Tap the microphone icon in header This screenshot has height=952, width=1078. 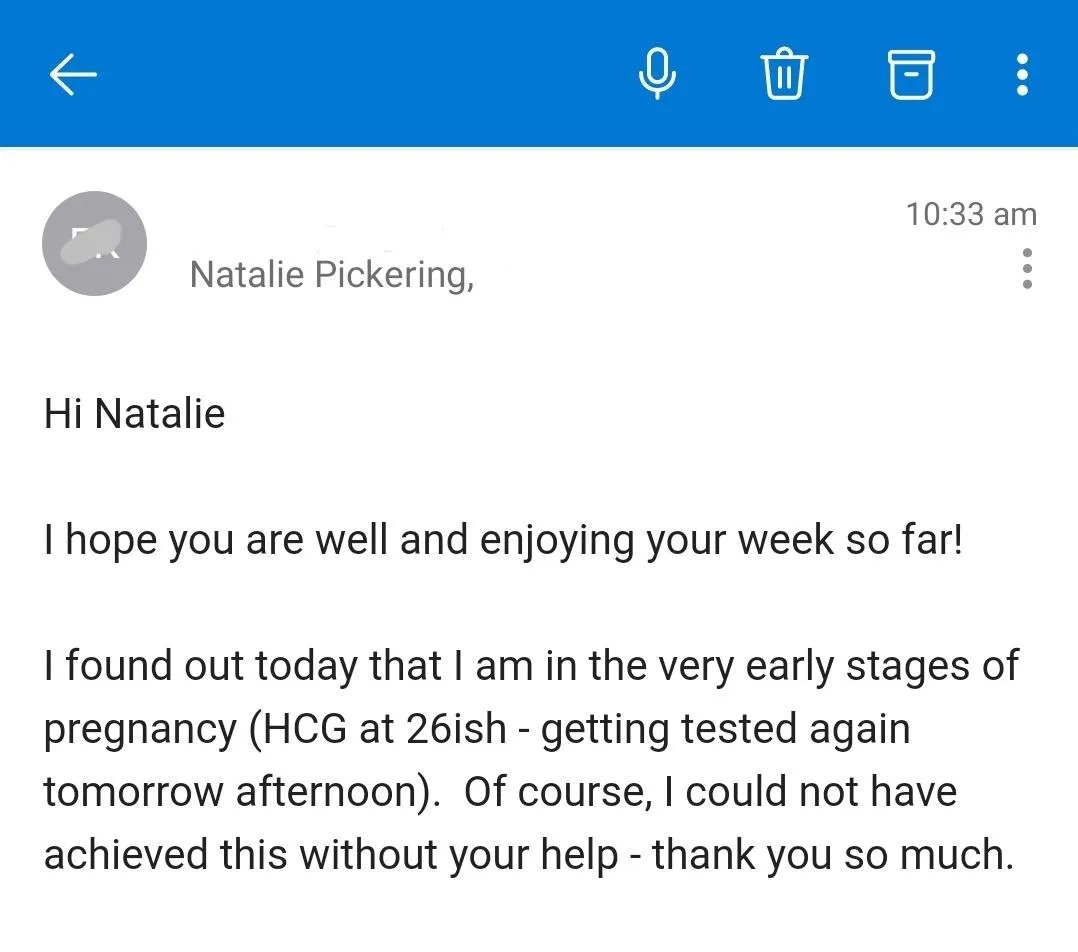coord(657,74)
